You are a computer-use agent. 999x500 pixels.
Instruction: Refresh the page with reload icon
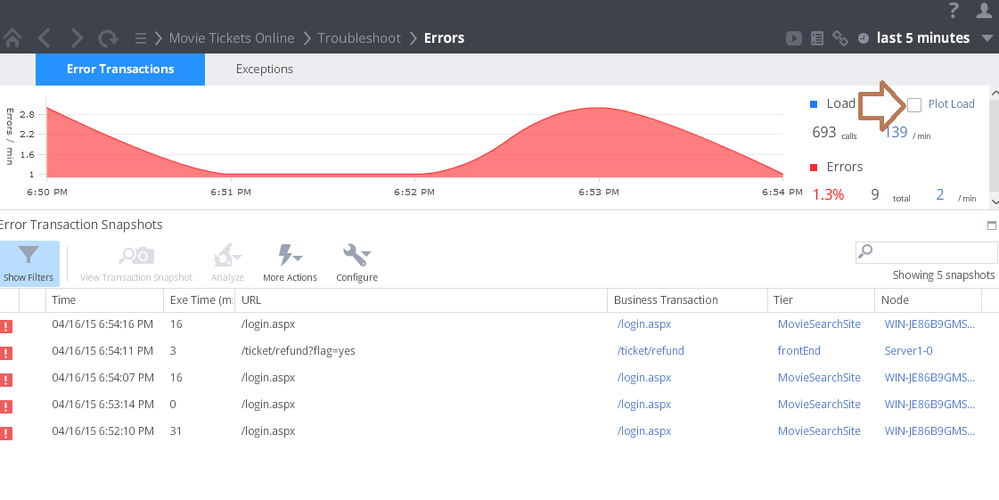tap(108, 38)
